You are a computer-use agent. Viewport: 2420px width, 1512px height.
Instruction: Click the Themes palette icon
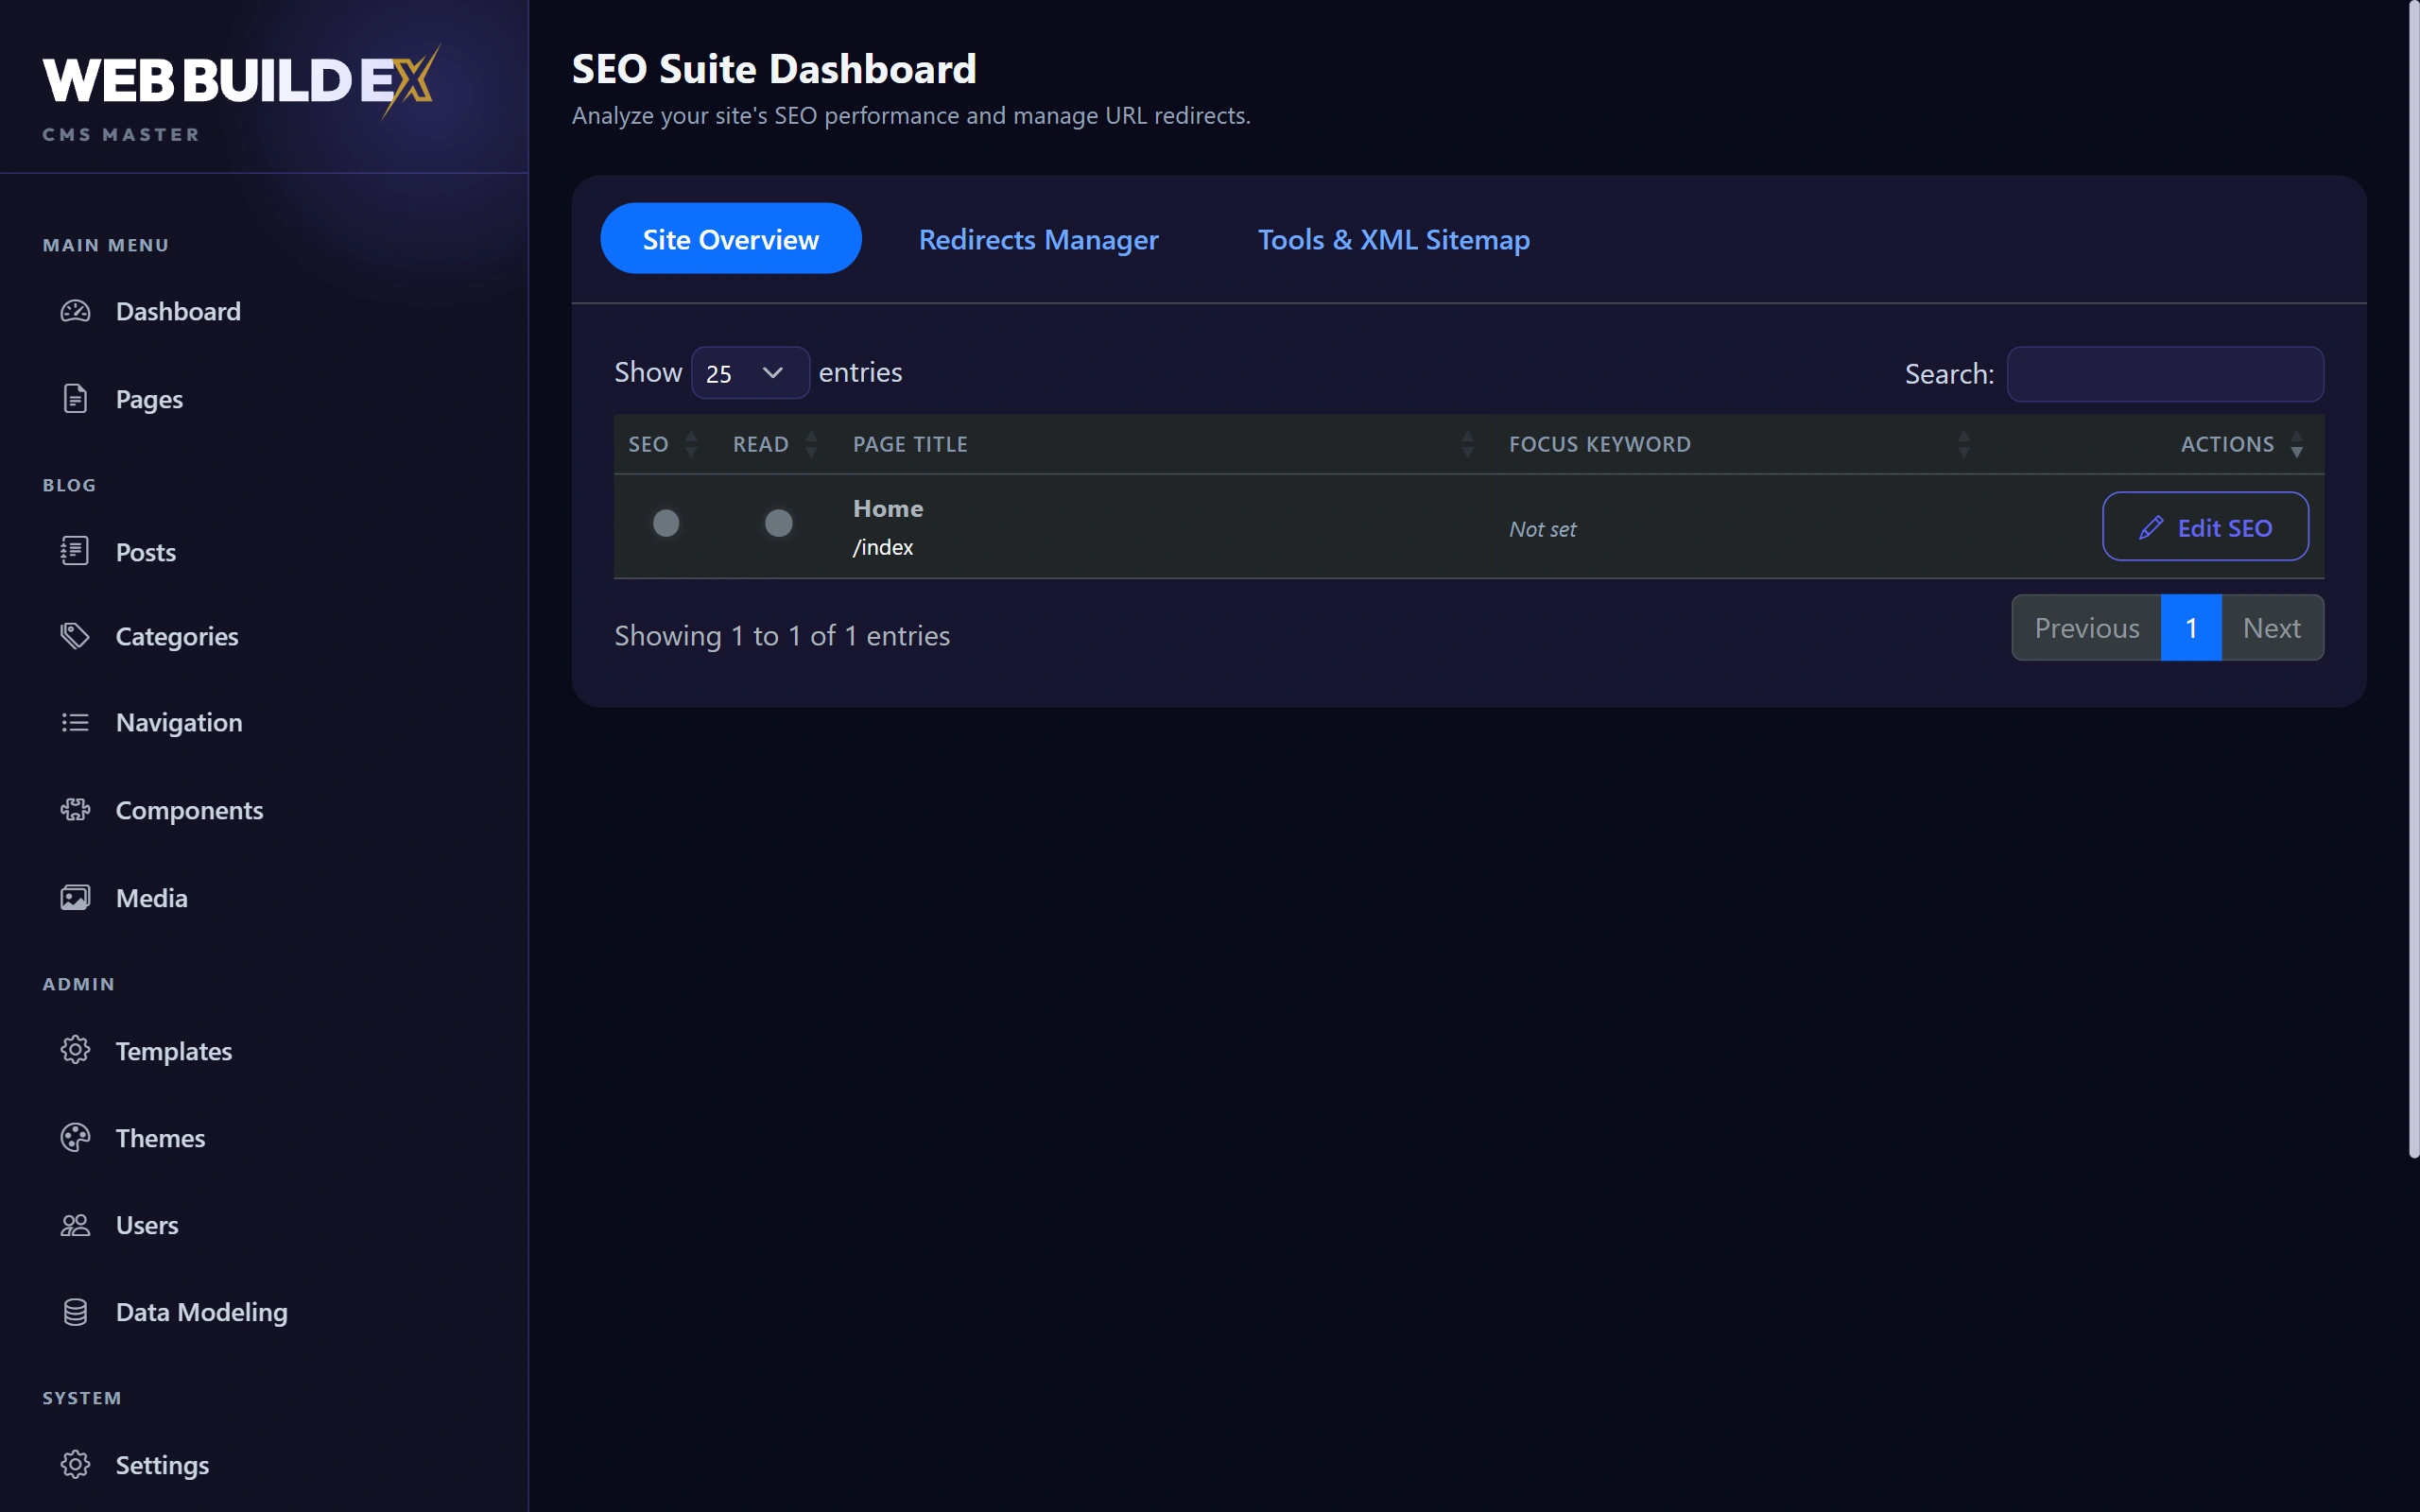[75, 1138]
